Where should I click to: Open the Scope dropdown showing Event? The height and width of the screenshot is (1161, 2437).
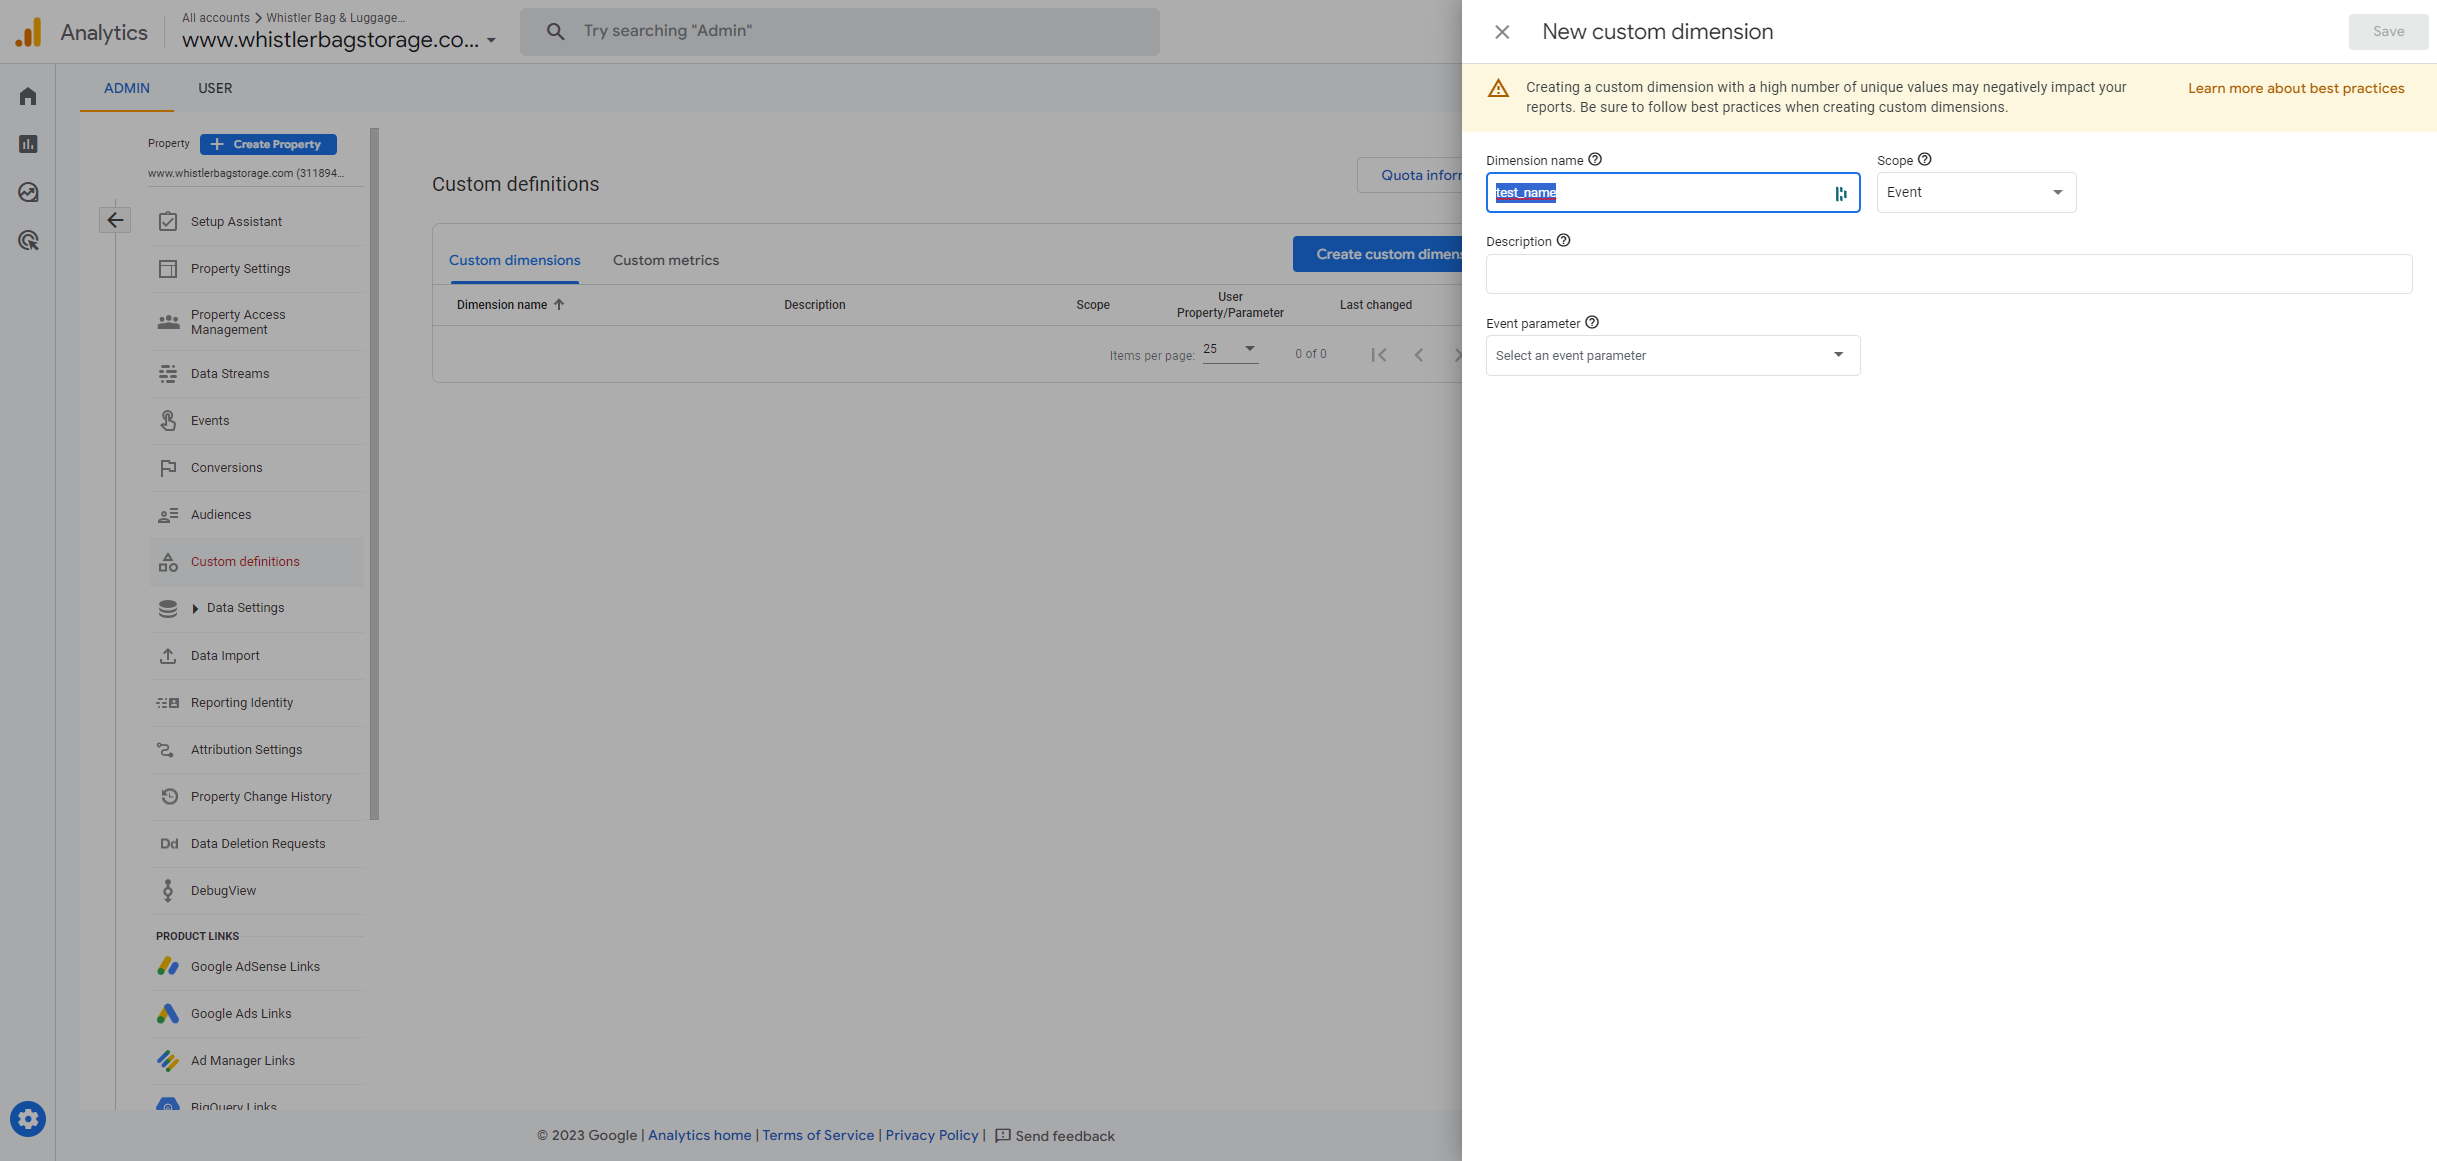point(1976,192)
